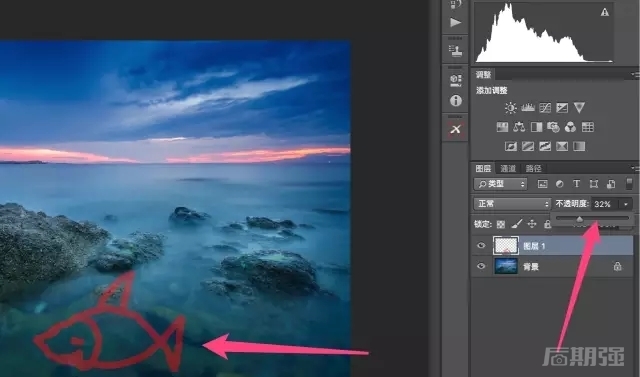The image size is (640, 377).
Task: Hide 图层 1 layer visibility
Action: click(x=481, y=245)
